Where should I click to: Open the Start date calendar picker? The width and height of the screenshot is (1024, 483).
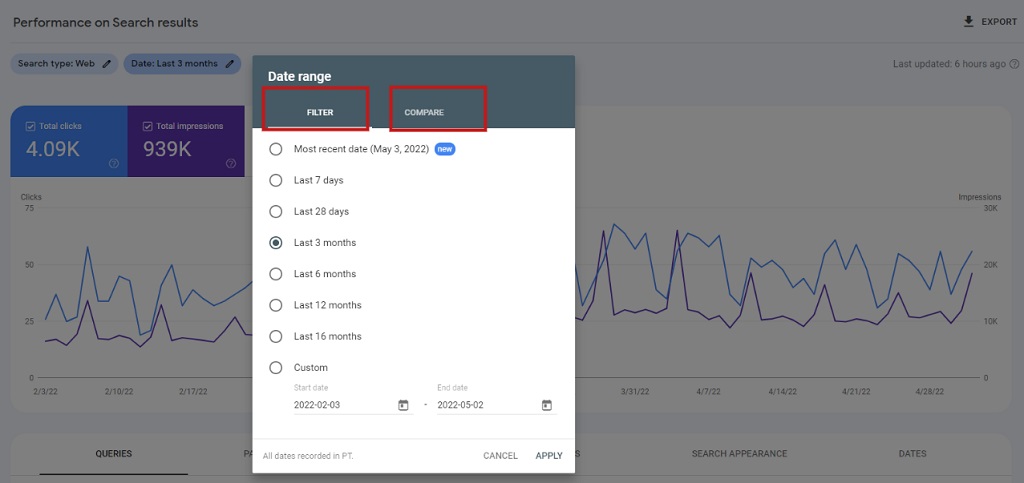403,405
